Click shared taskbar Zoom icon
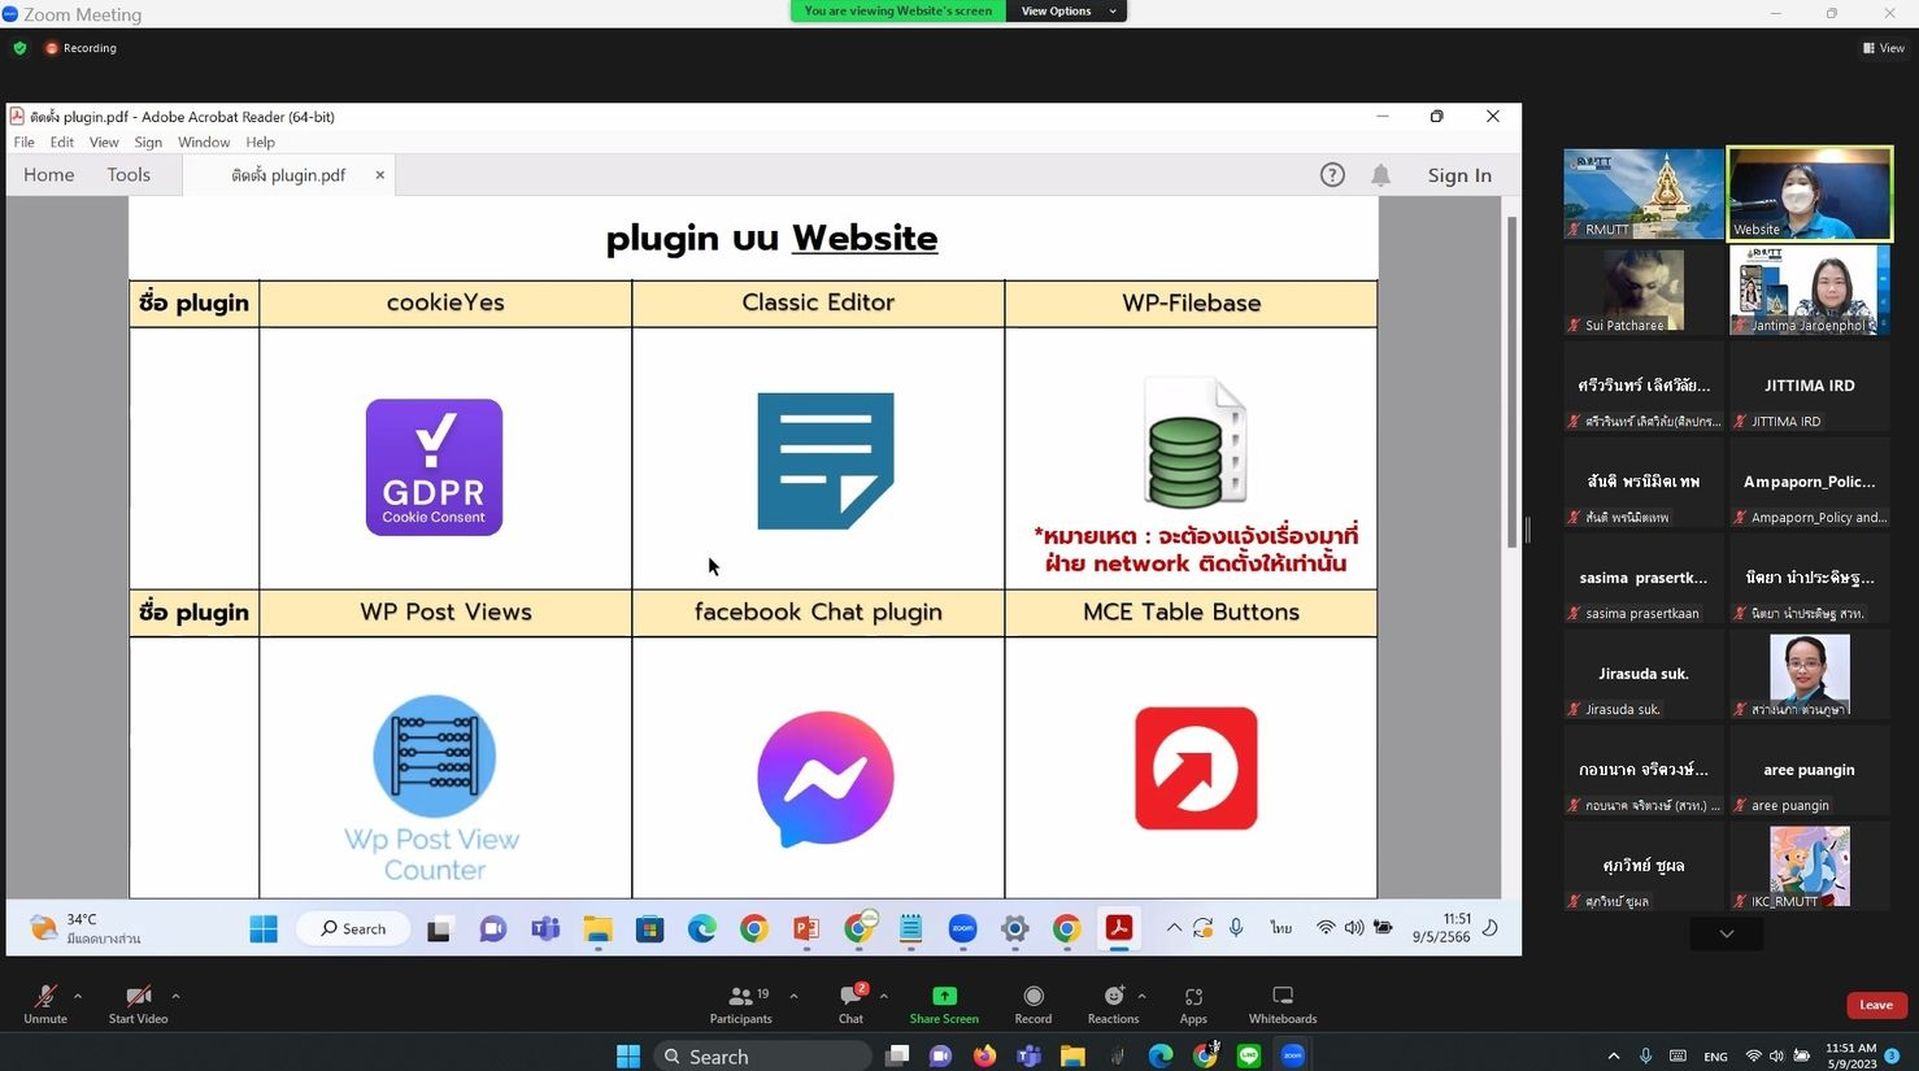 pyautogui.click(x=962, y=929)
